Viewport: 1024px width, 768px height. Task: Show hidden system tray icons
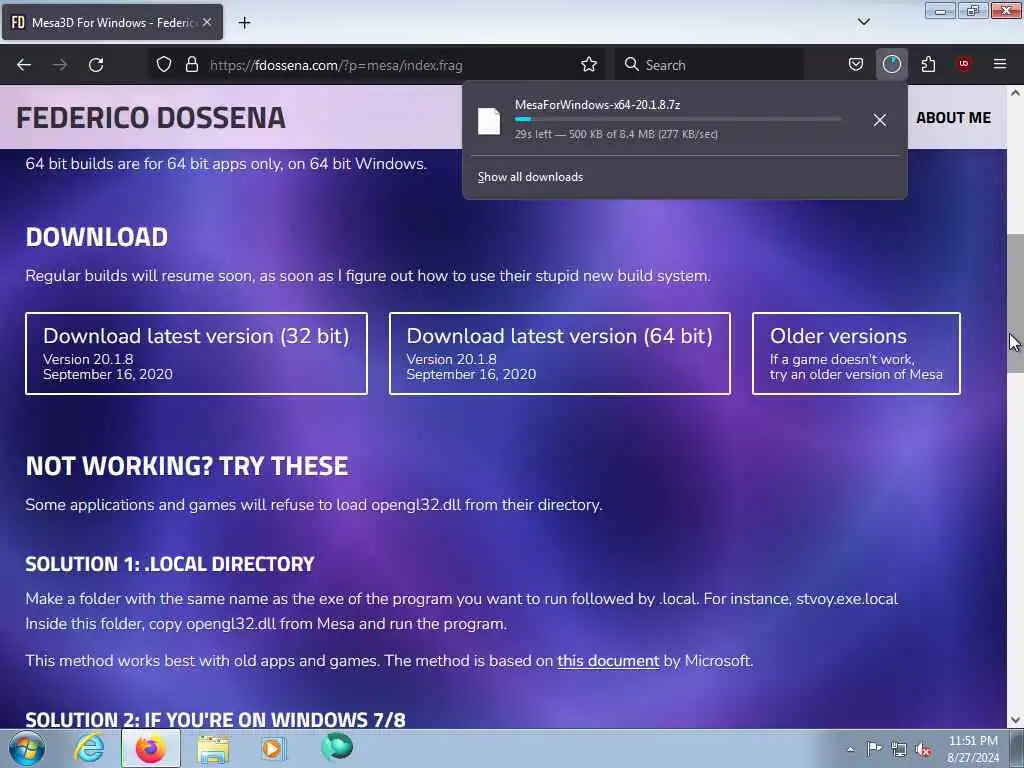pyautogui.click(x=850, y=749)
